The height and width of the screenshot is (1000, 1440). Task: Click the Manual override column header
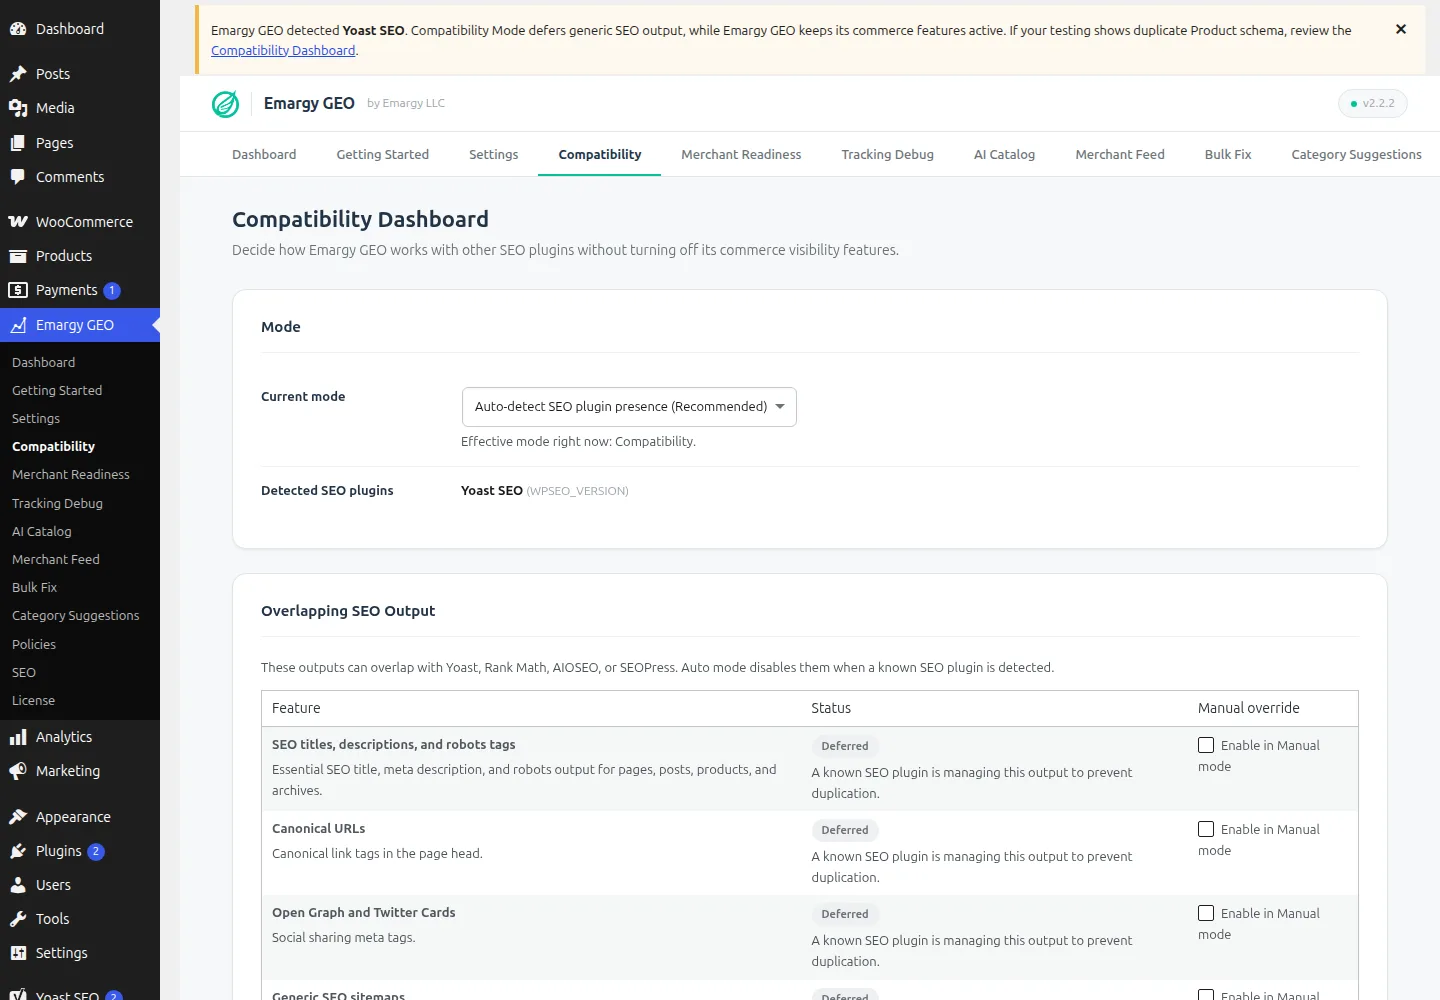(1249, 708)
